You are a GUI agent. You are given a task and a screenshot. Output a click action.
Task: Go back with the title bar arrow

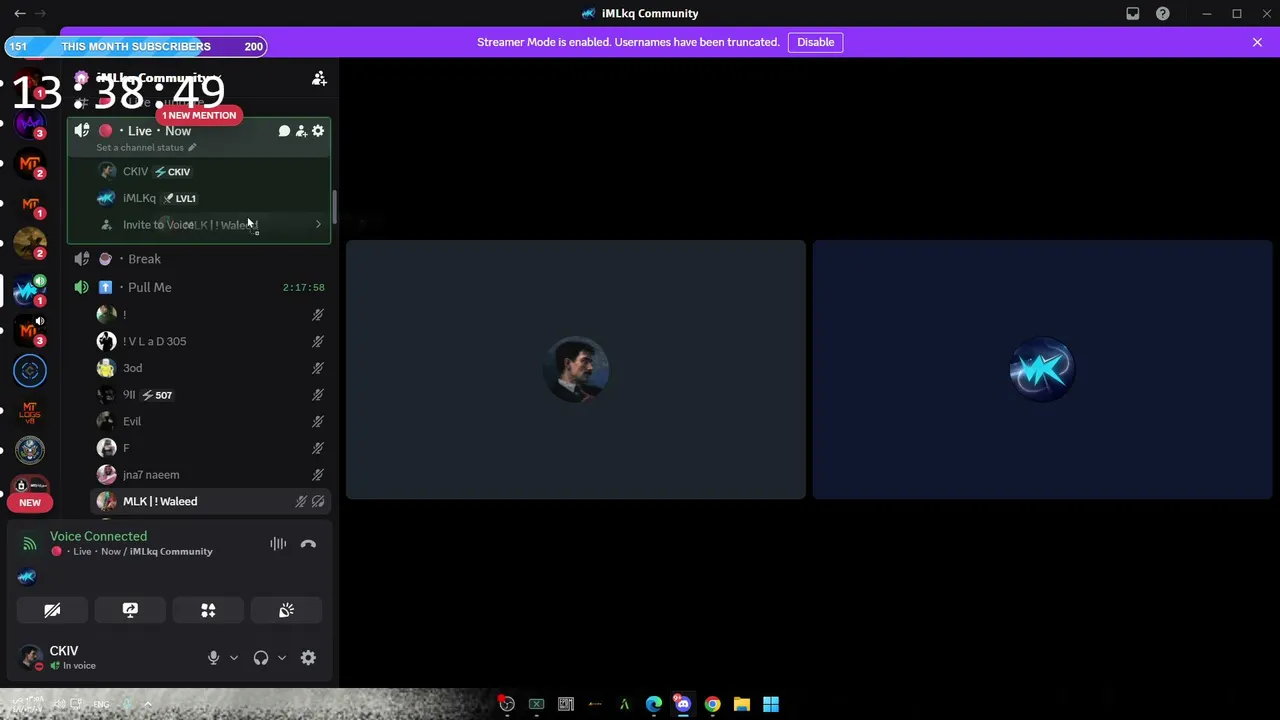coord(19,14)
